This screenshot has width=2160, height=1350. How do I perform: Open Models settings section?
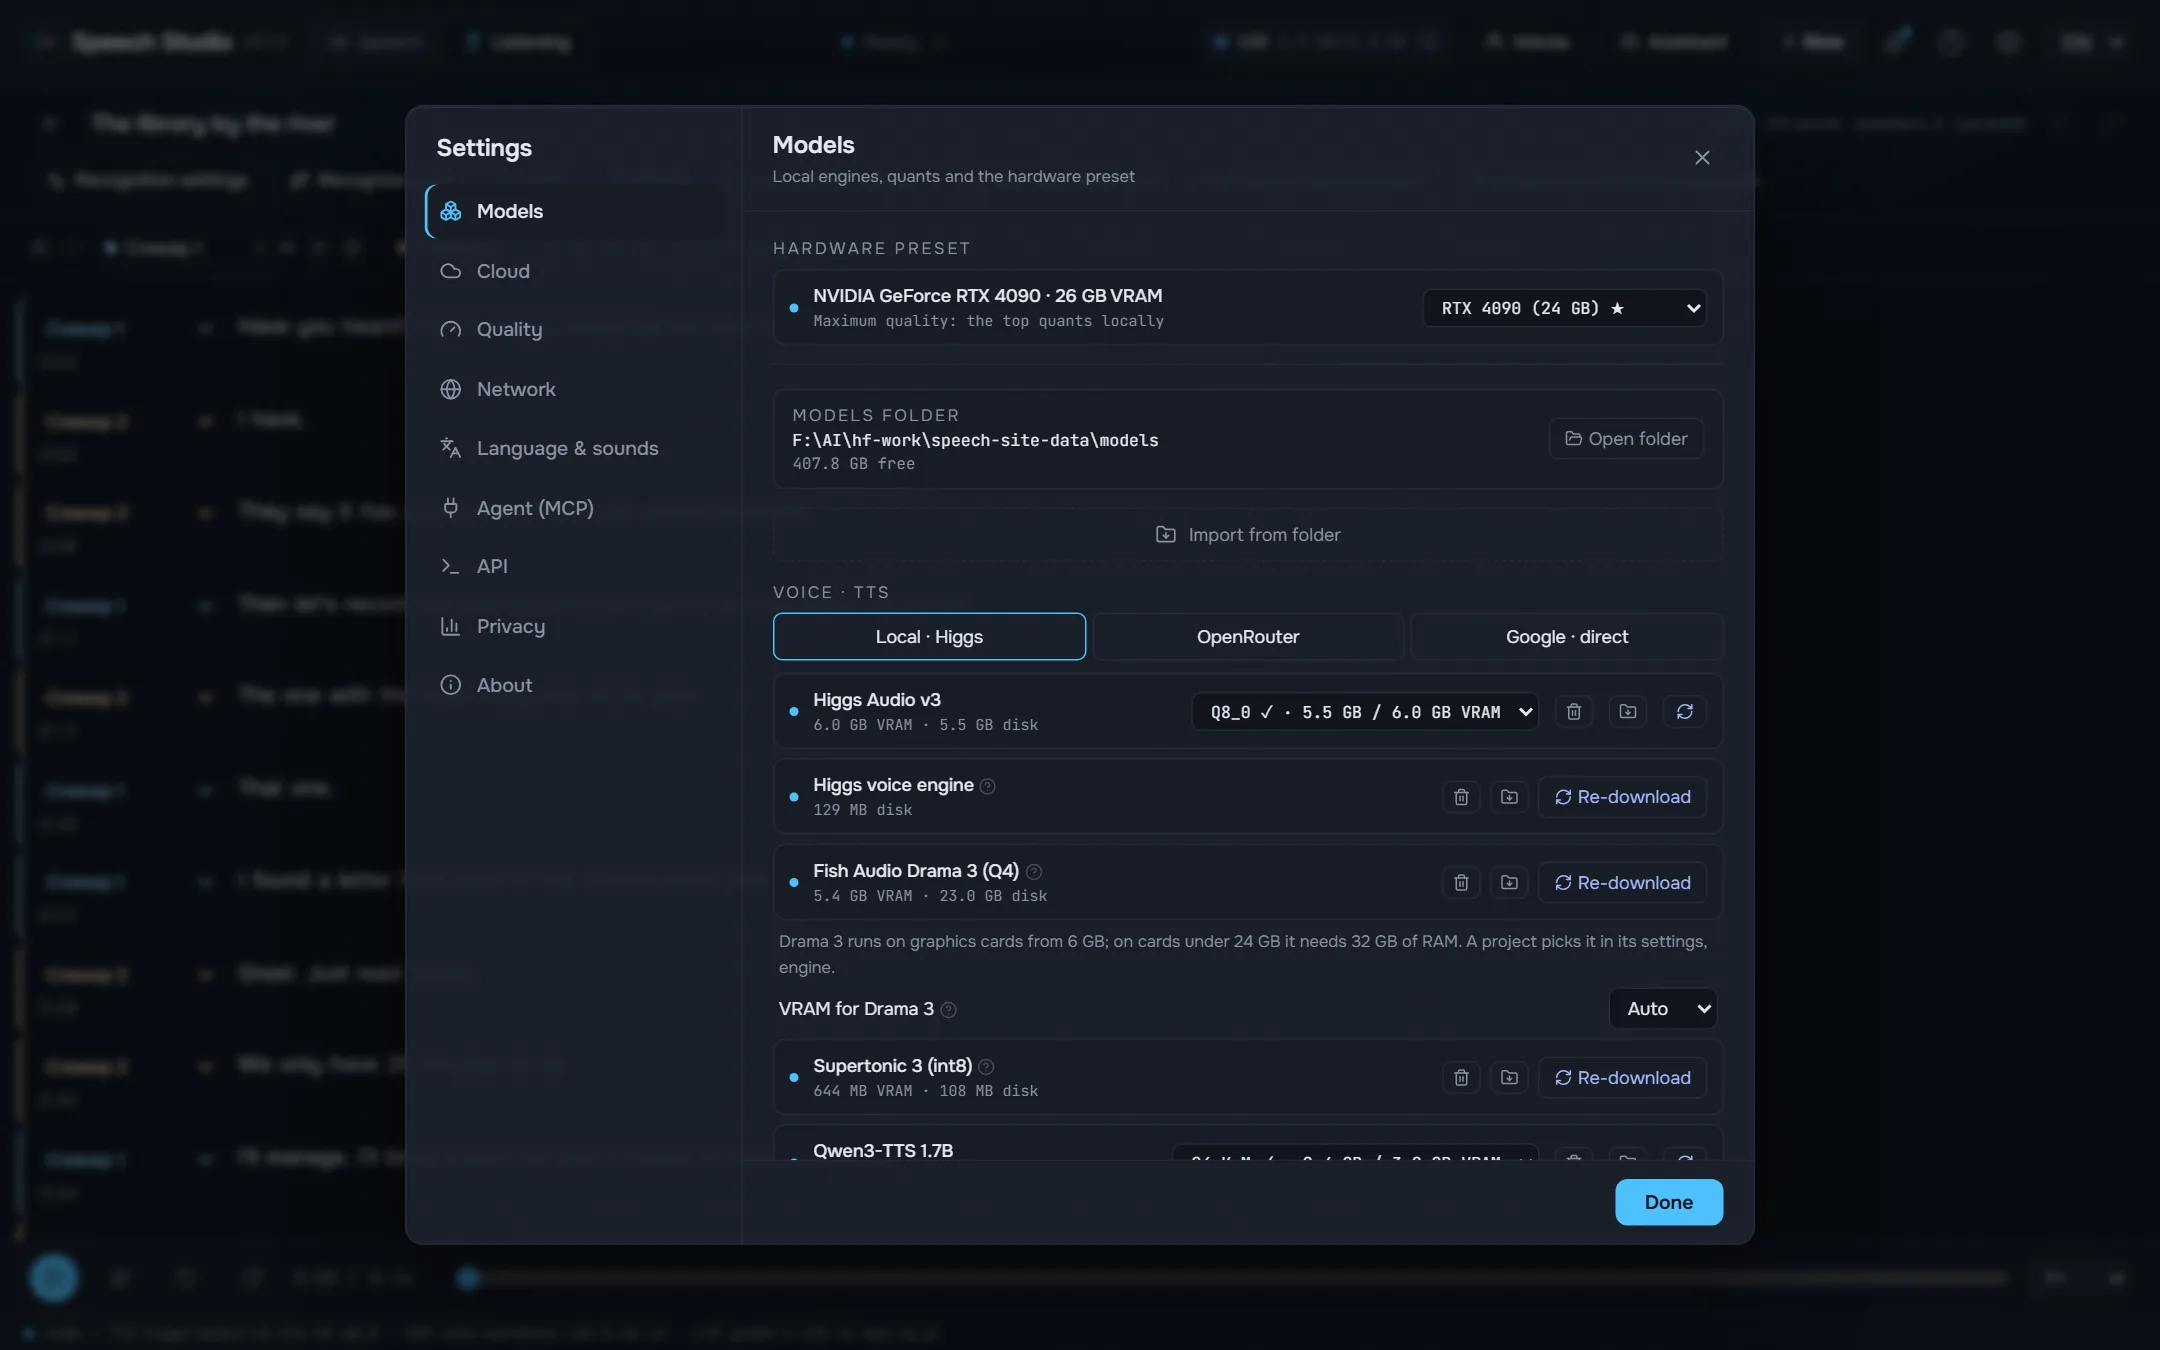tap(575, 211)
